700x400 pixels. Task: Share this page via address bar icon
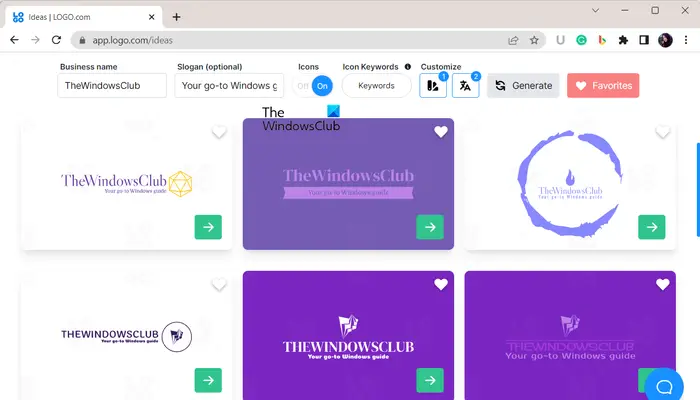point(513,41)
